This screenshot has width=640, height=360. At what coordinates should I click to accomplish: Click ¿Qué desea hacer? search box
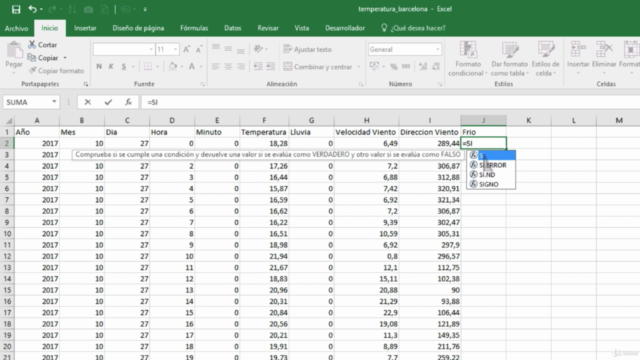pyautogui.click(x=413, y=28)
